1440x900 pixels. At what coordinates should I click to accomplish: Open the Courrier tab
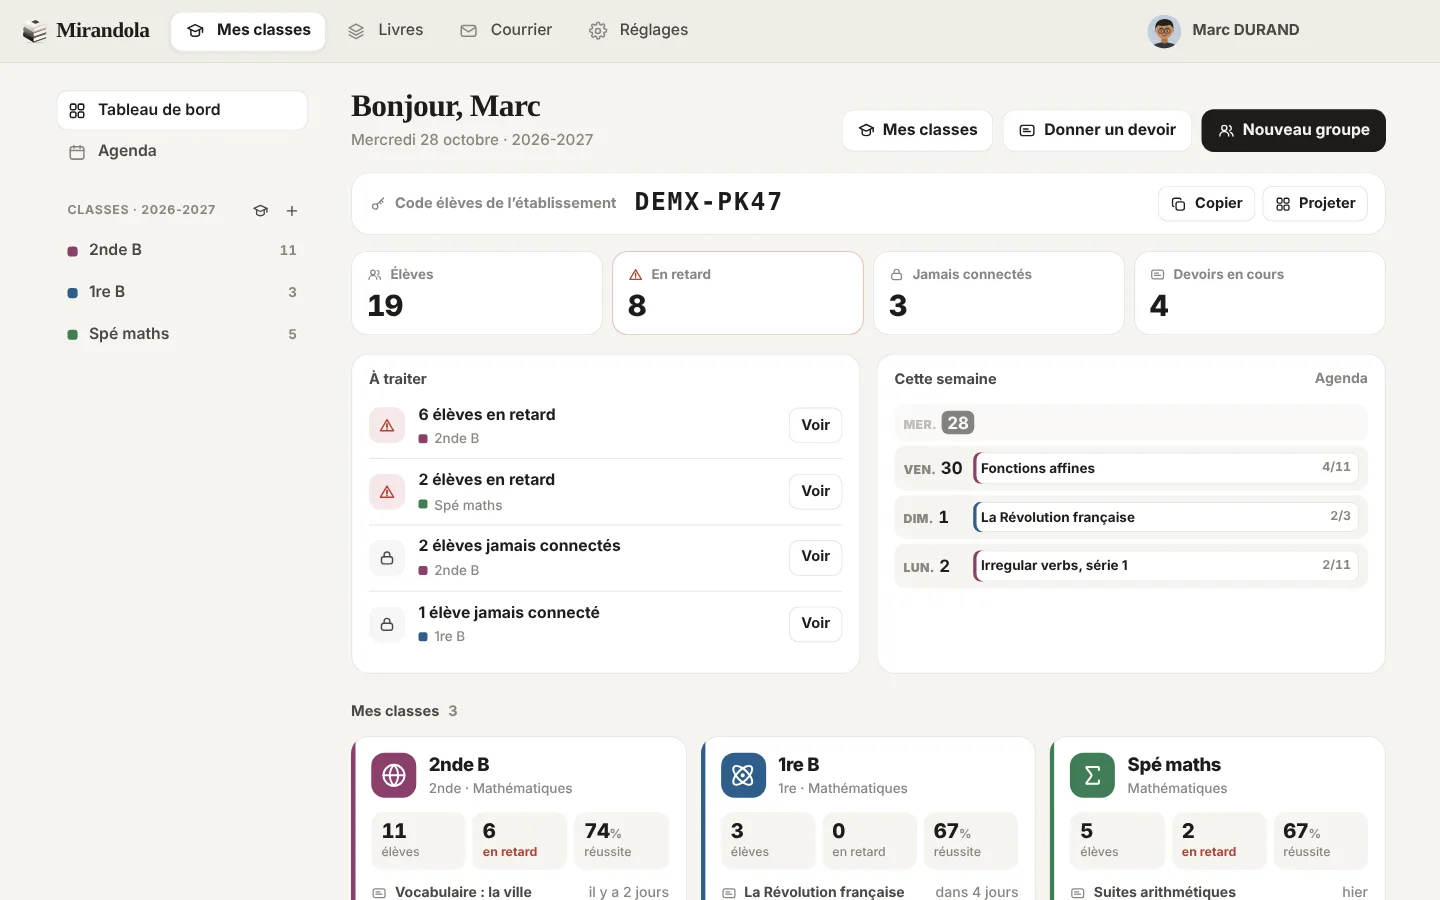[x=506, y=31]
